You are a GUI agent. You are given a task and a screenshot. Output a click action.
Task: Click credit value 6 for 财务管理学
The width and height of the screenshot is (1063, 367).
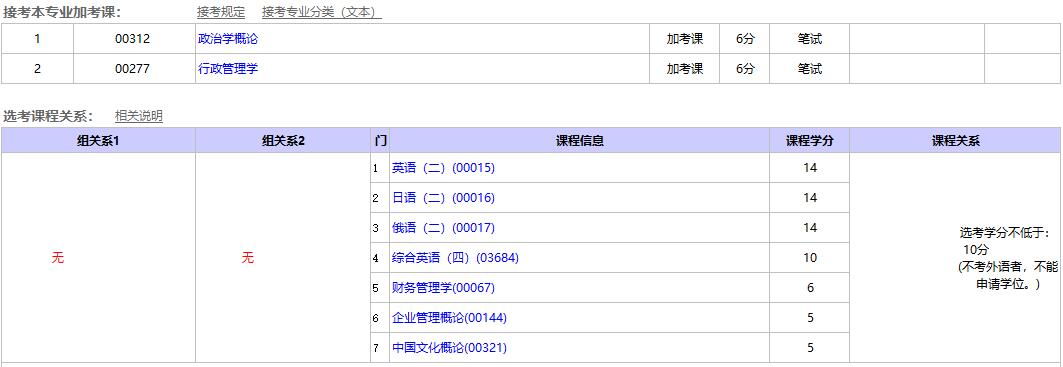pos(809,288)
